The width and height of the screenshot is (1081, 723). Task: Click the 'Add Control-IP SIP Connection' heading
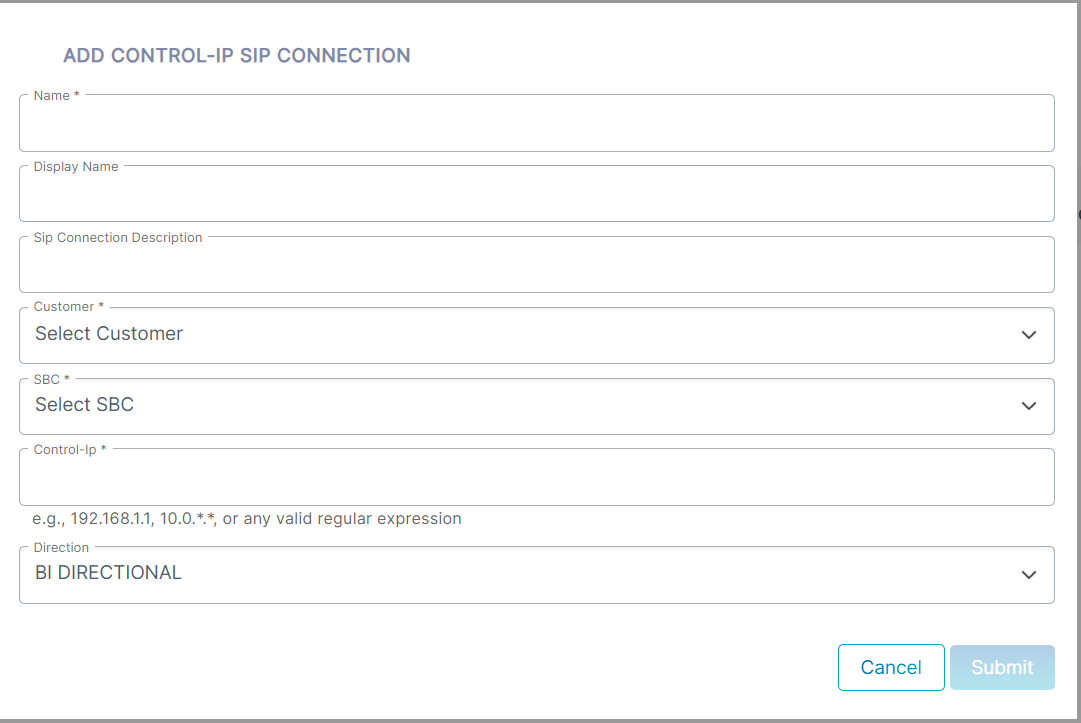click(x=236, y=56)
